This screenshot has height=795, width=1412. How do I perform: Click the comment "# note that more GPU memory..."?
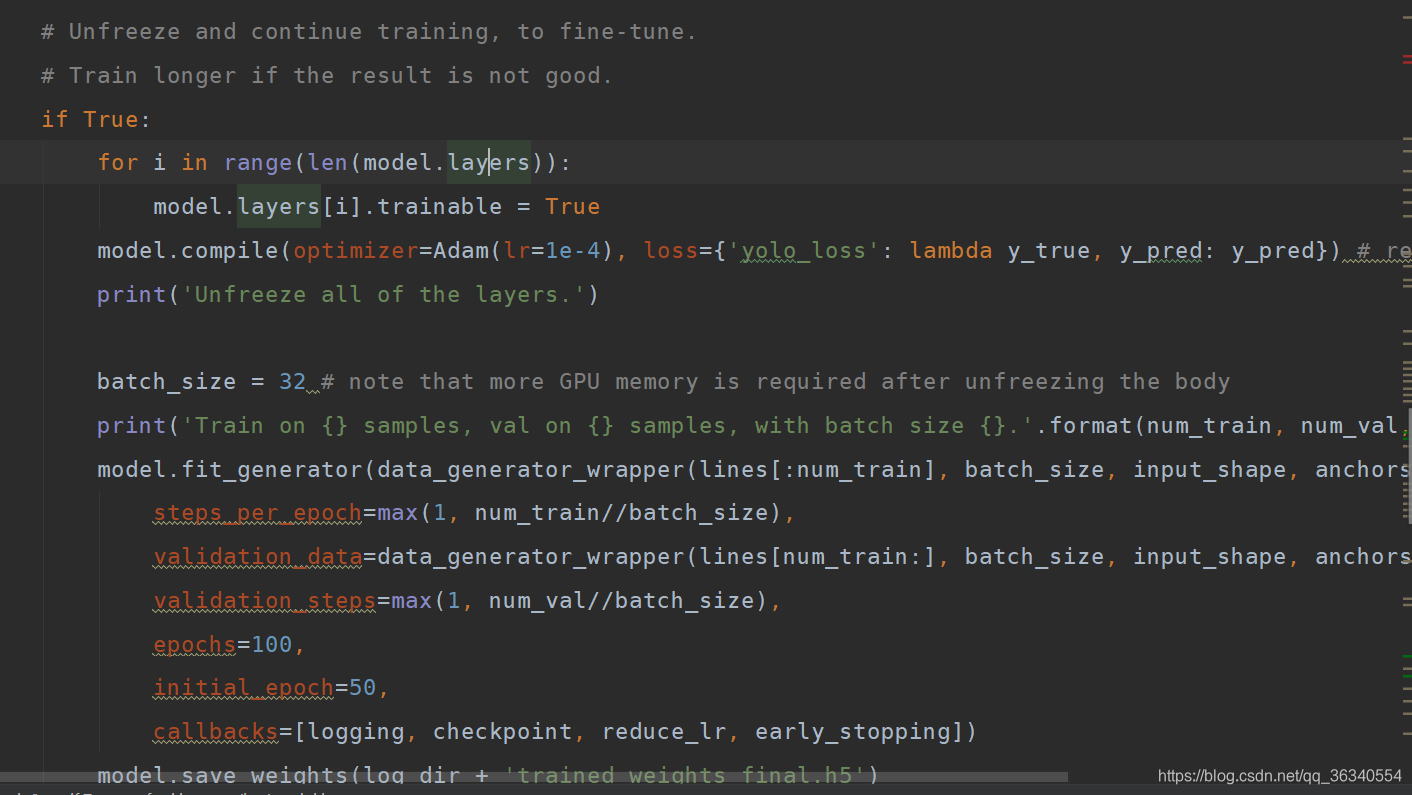click(x=776, y=381)
